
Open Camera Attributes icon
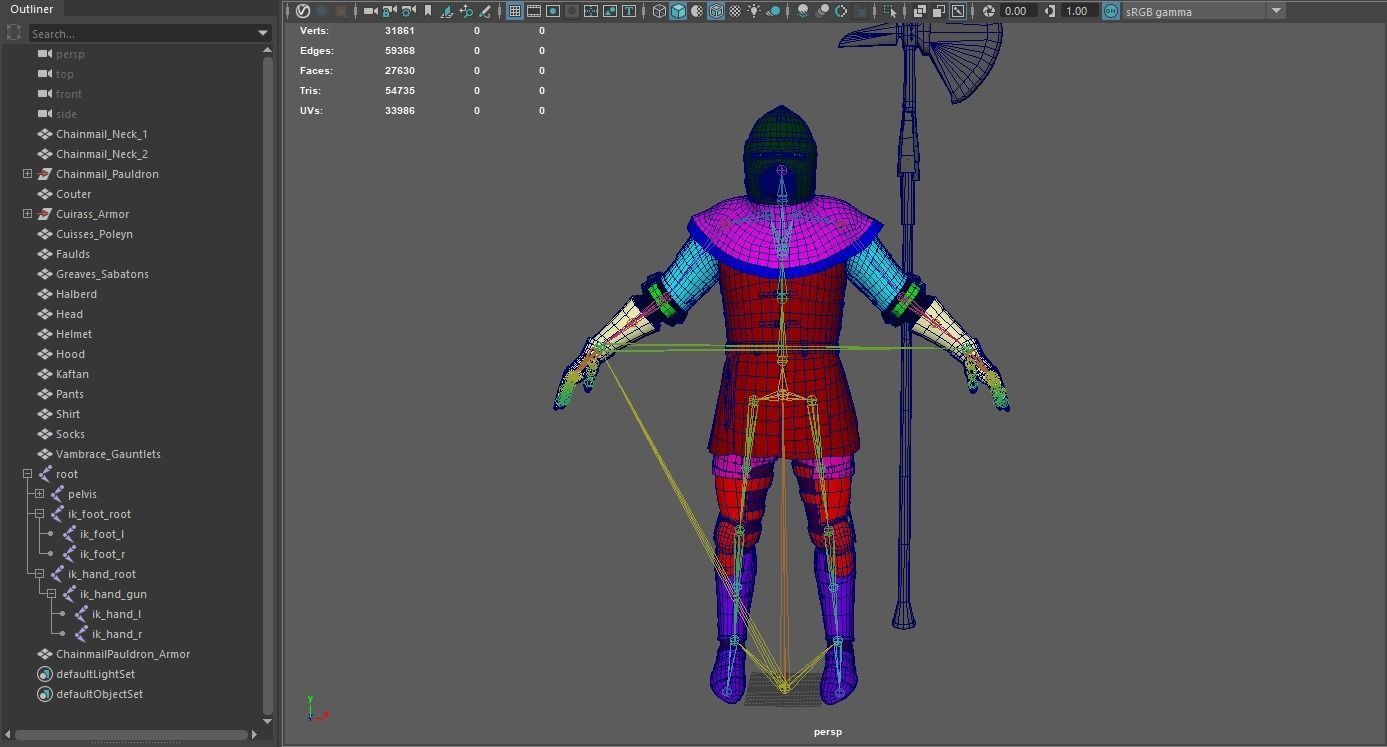pyautogui.click(x=408, y=11)
